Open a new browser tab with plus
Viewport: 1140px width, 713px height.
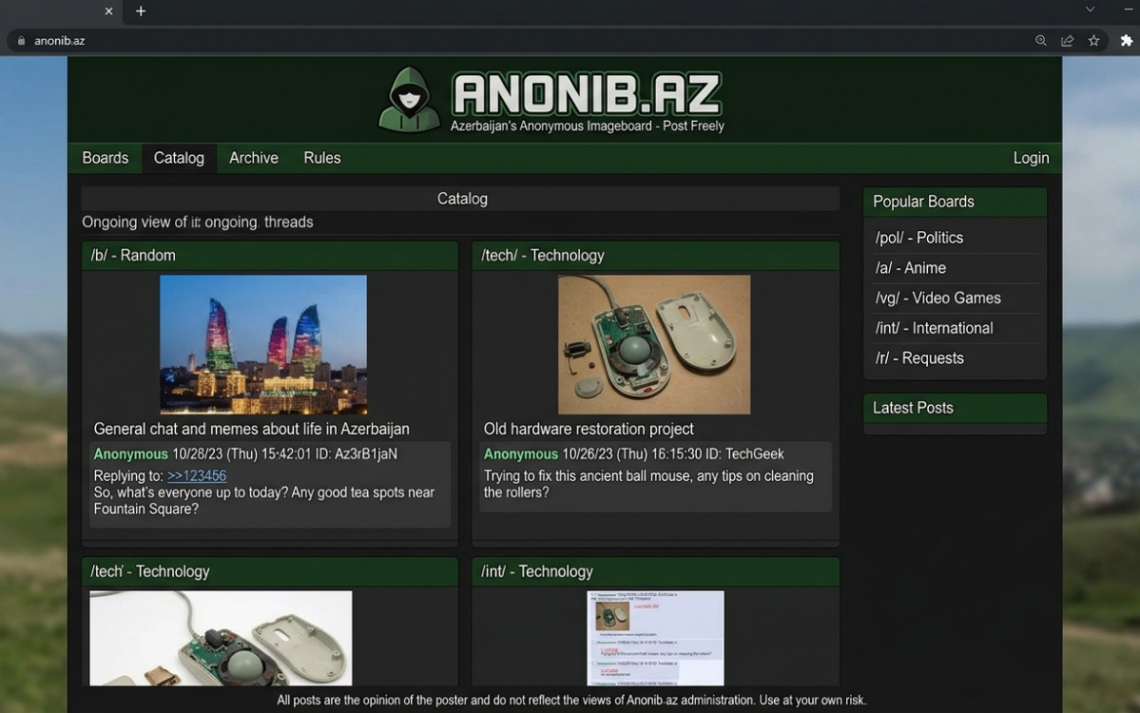(x=141, y=11)
